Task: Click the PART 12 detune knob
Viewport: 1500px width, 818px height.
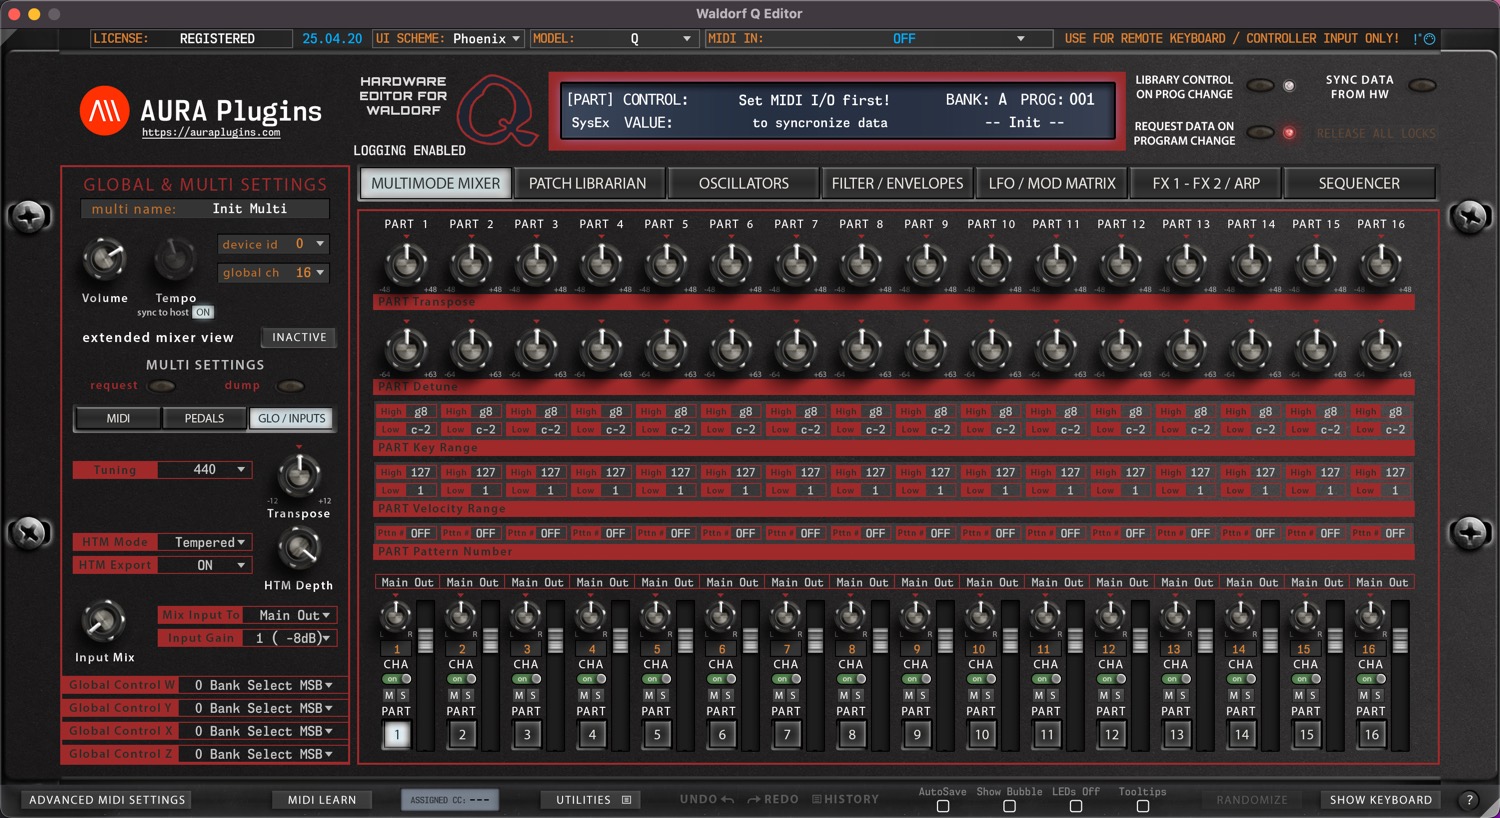Action: [x=1121, y=349]
